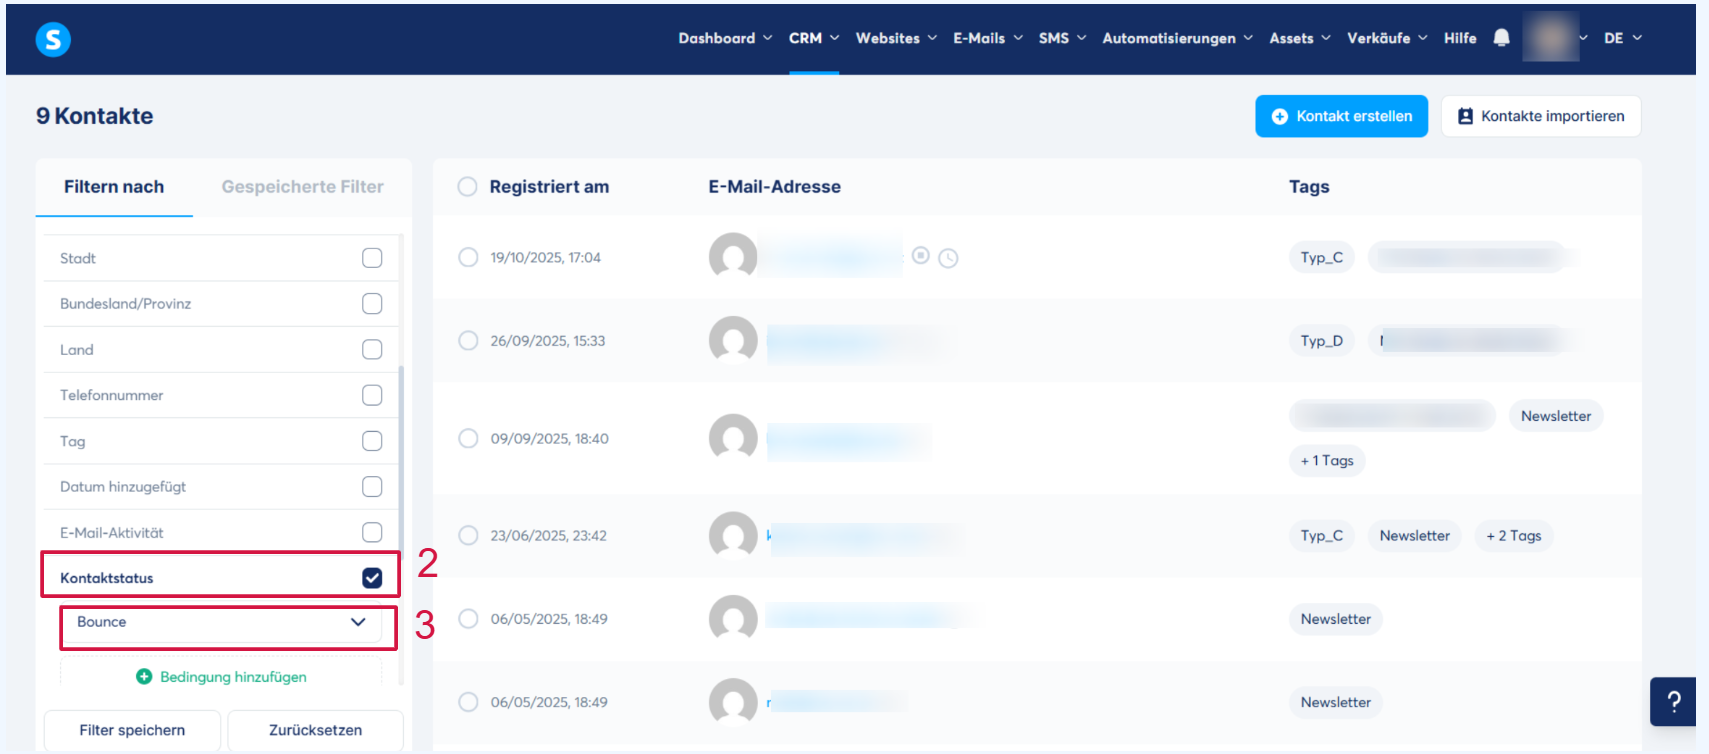This screenshot has height=754, width=1709.
Task: Uncheck the Kontaktstatus filter checkbox
Action: point(372,578)
